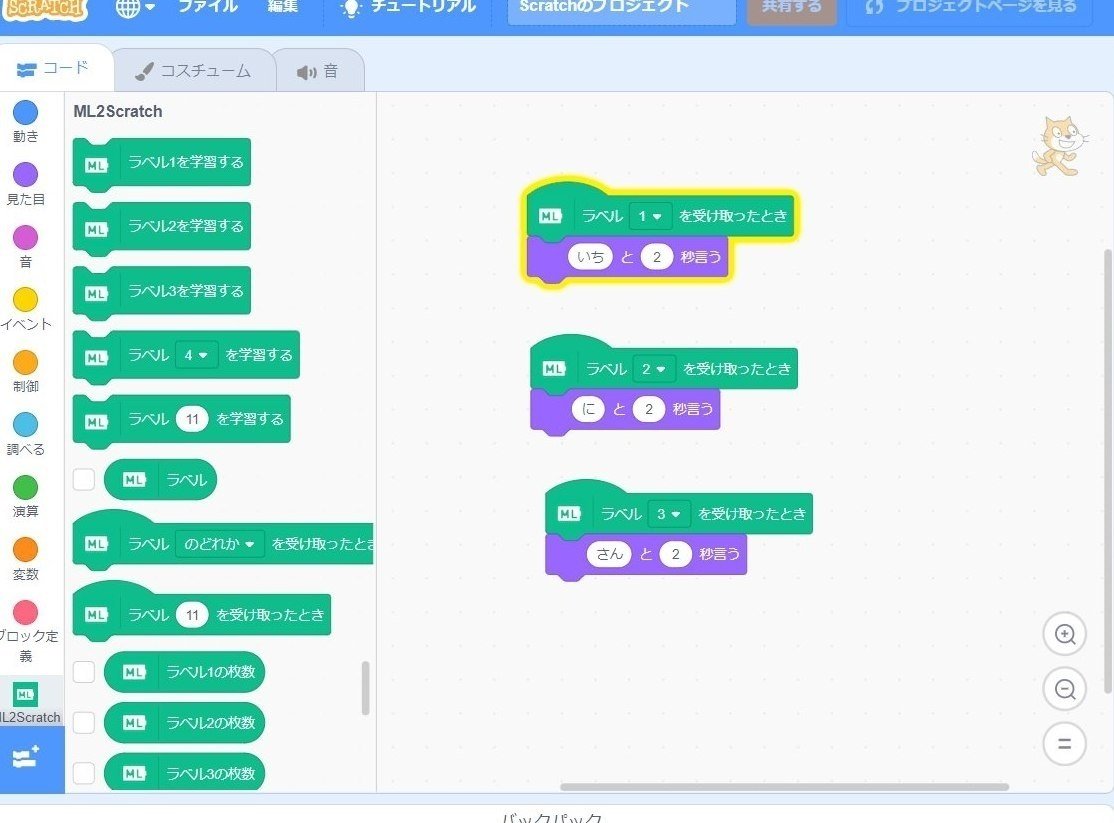The width and height of the screenshot is (1114, 823).
Task: Switch to the コスチューム tab
Action: pos(194,69)
